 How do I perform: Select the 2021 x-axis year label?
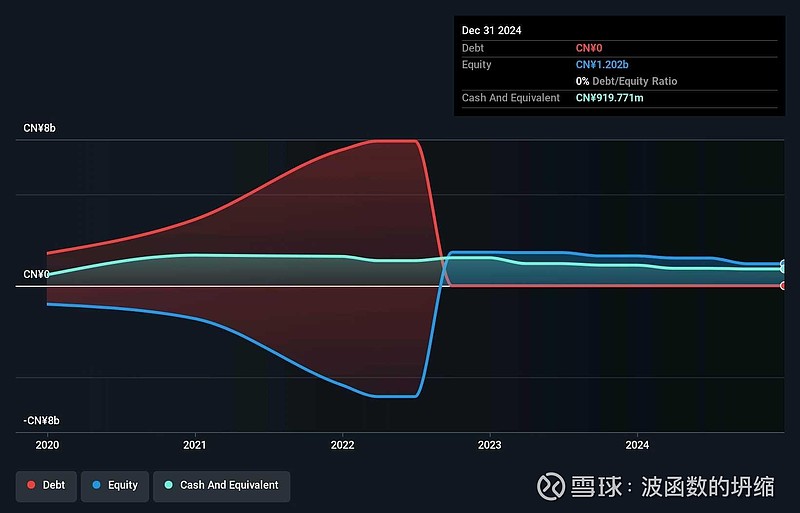tap(194, 445)
